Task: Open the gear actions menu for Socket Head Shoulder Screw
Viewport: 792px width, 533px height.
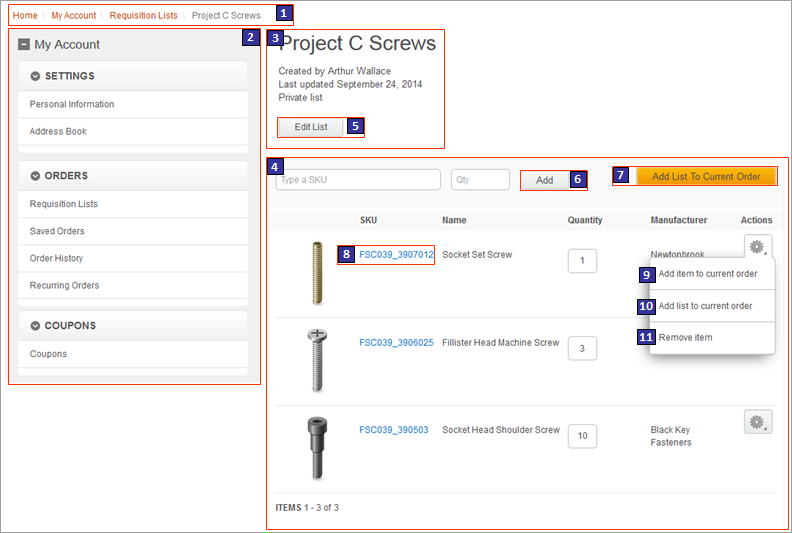Action: pos(758,422)
